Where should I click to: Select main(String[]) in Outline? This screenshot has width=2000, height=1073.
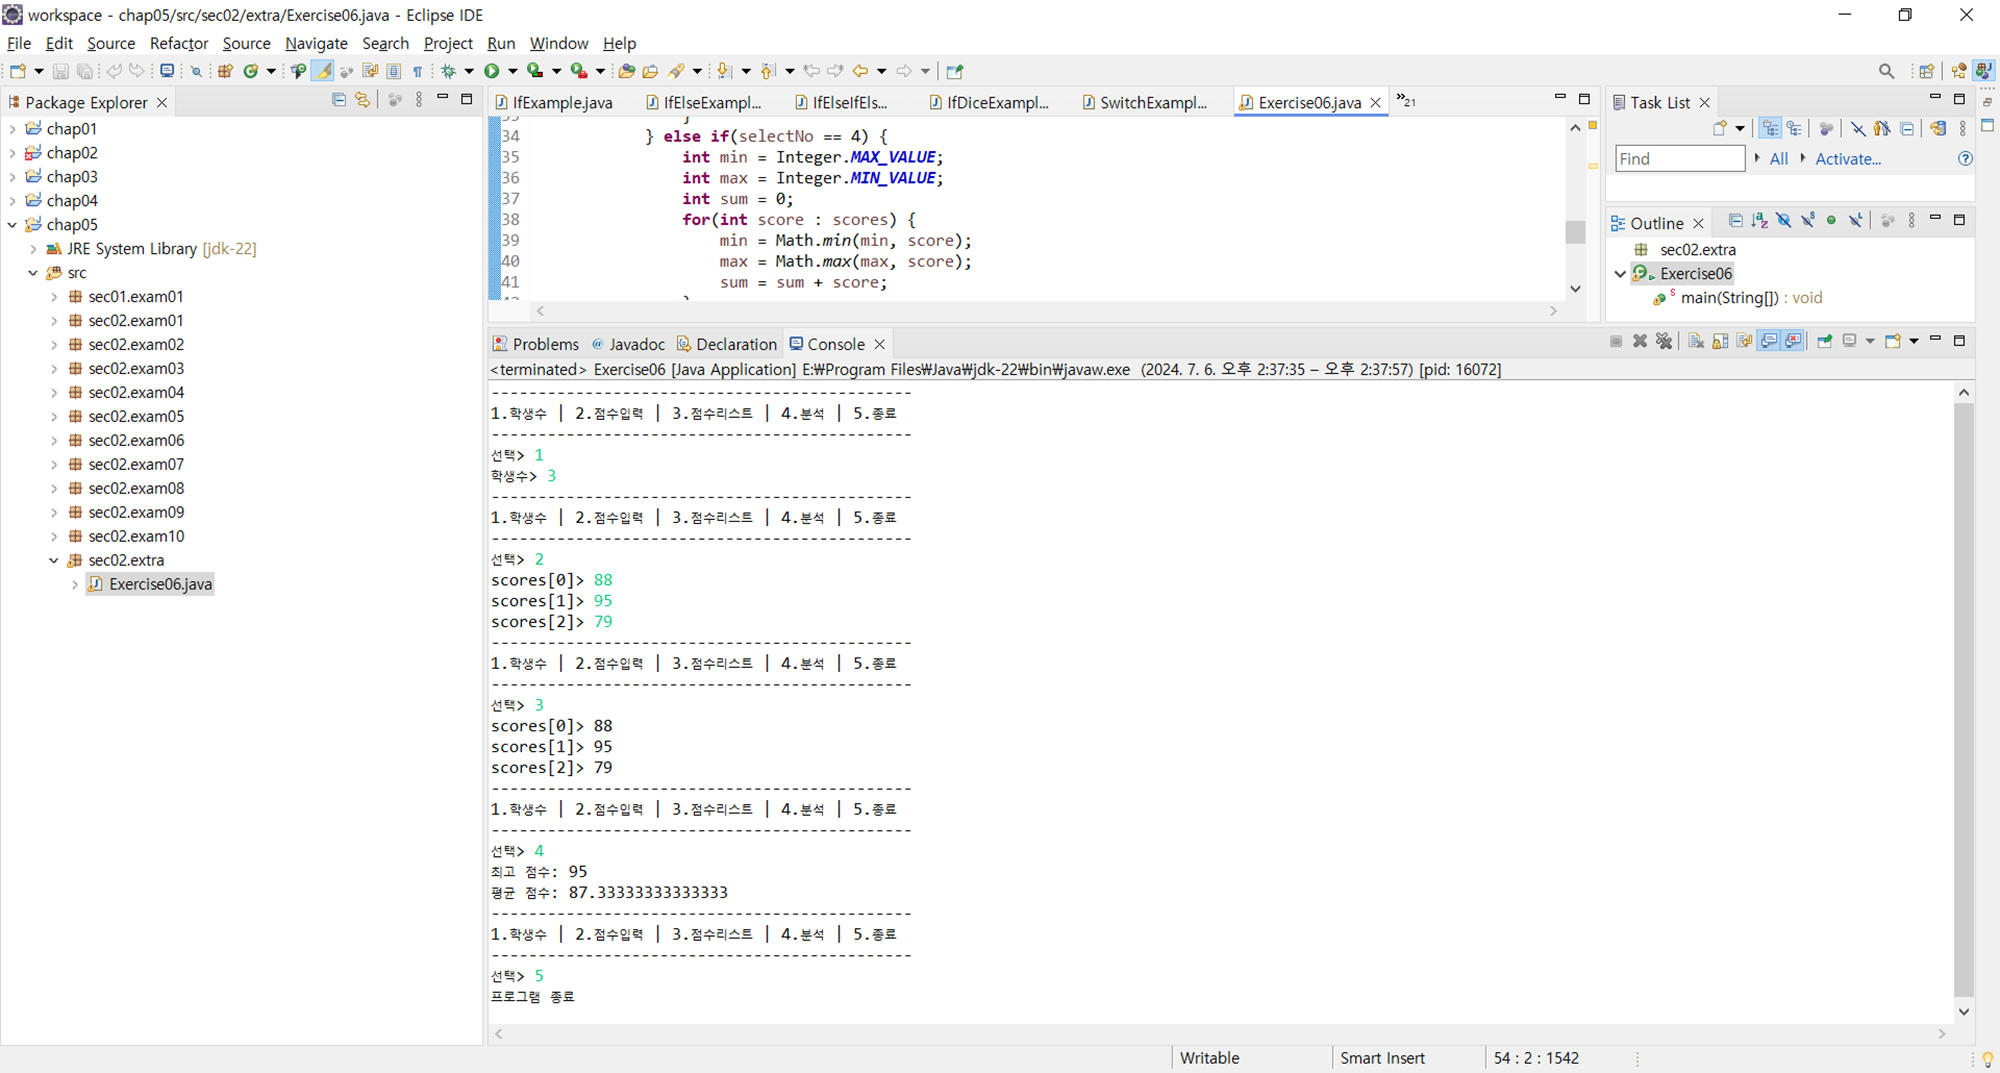[1738, 298]
